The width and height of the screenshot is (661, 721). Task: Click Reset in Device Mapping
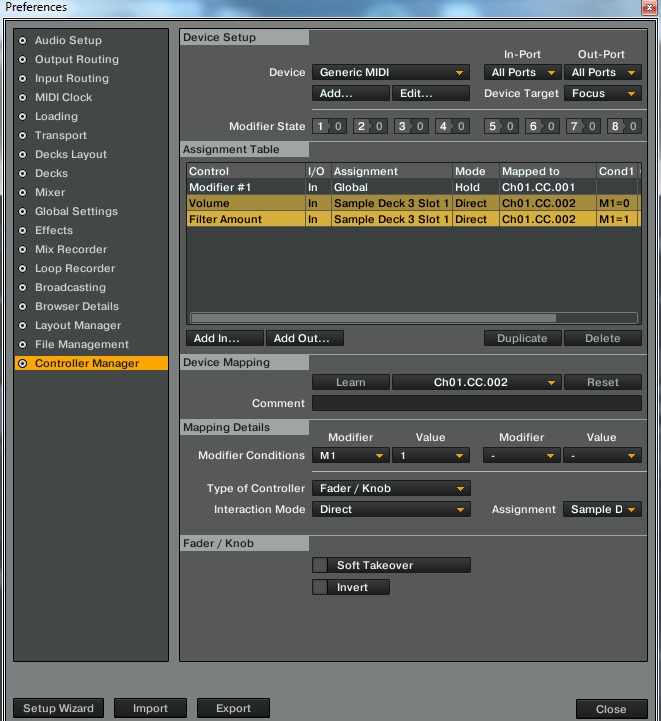(x=603, y=382)
